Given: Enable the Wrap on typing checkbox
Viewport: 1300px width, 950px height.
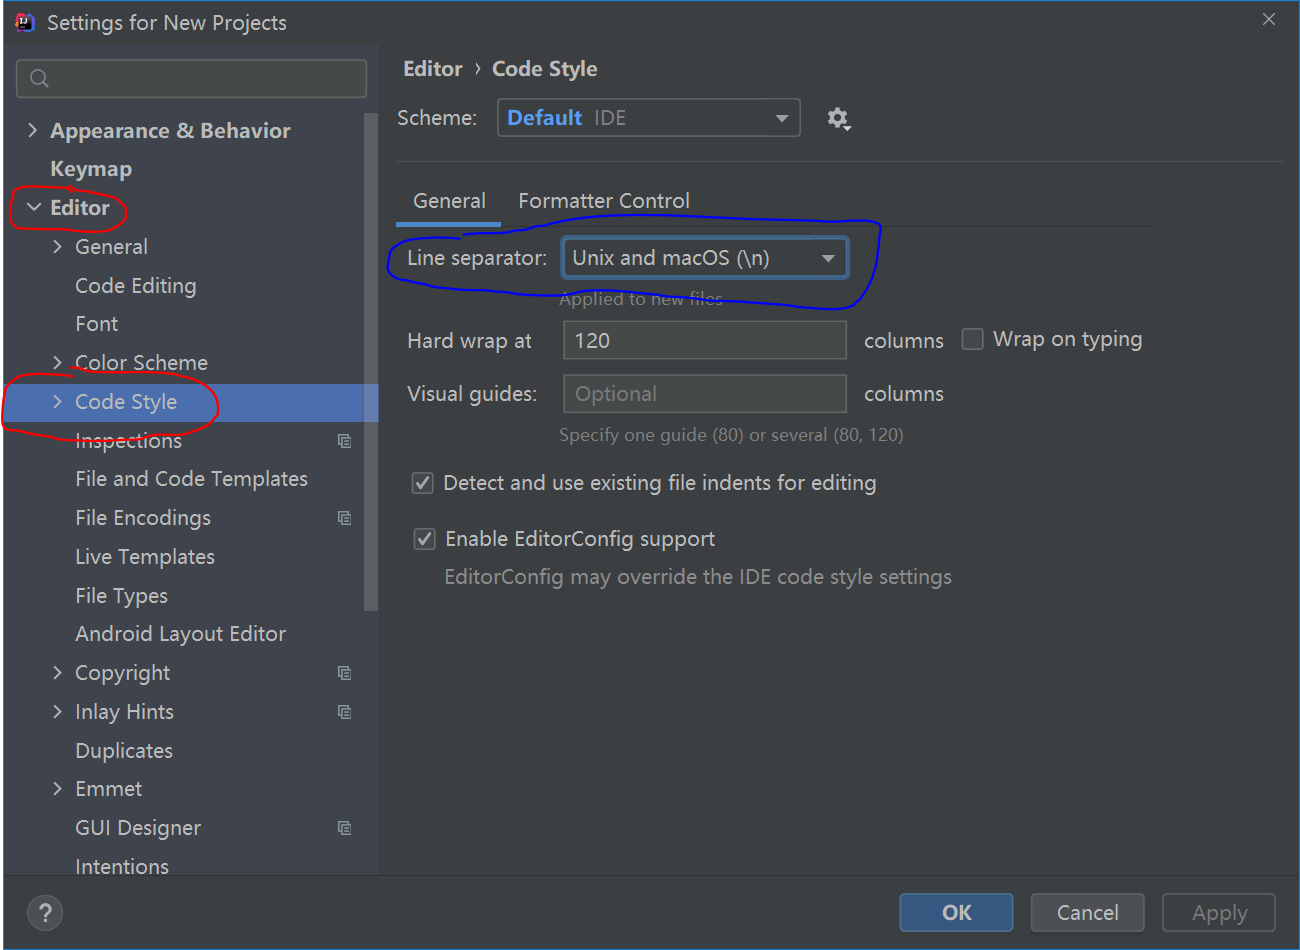Looking at the screenshot, I should click(972, 340).
